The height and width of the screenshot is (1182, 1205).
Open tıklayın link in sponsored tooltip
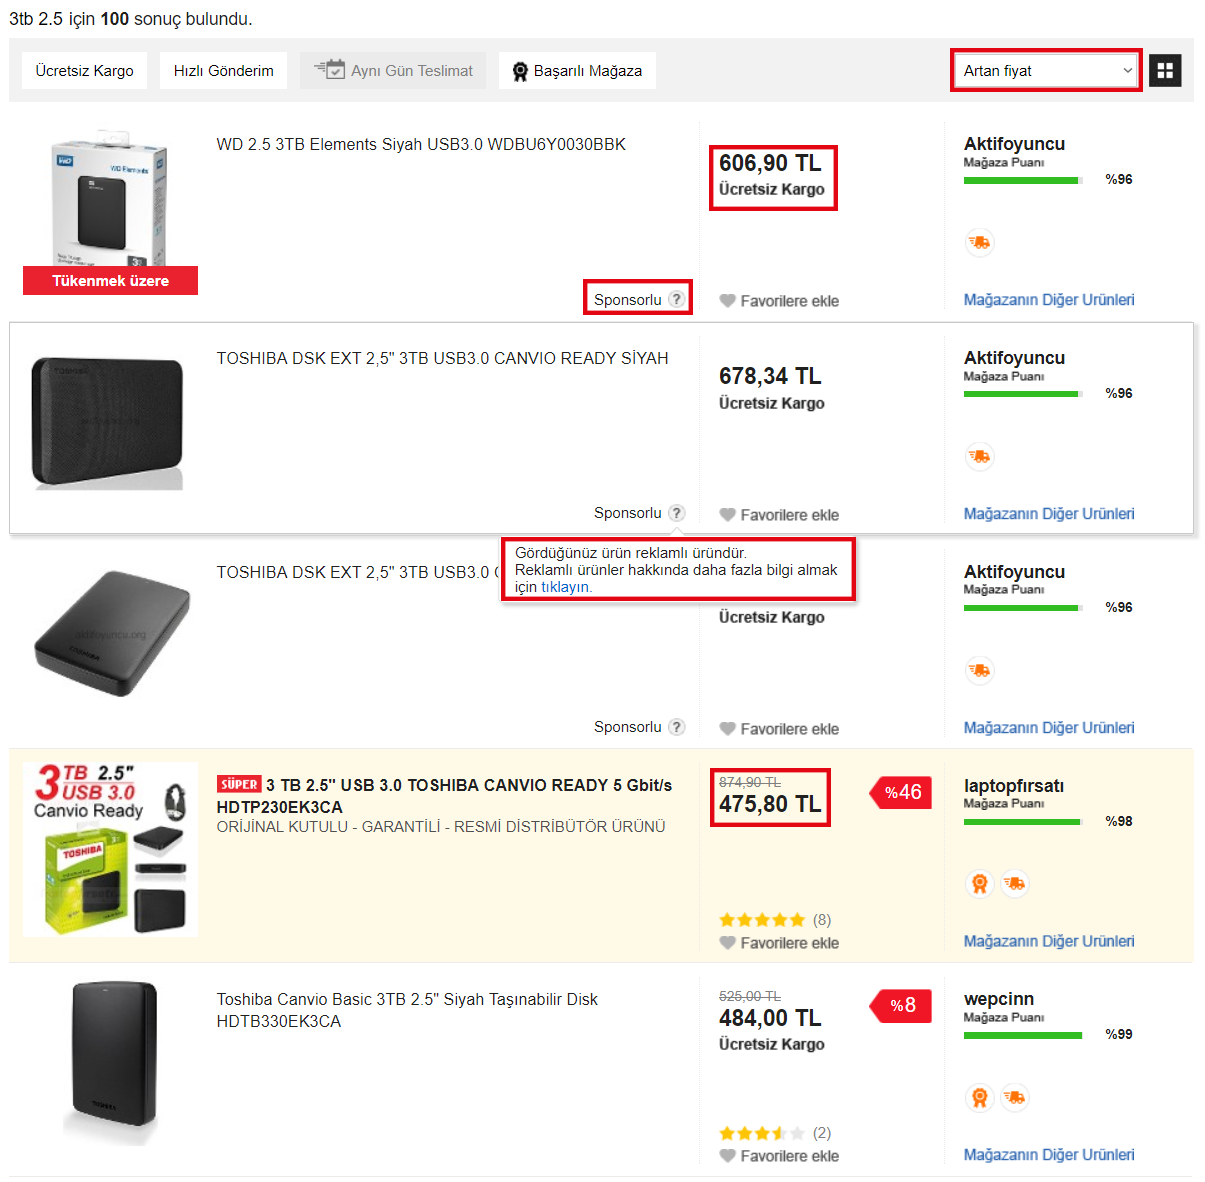[565, 587]
